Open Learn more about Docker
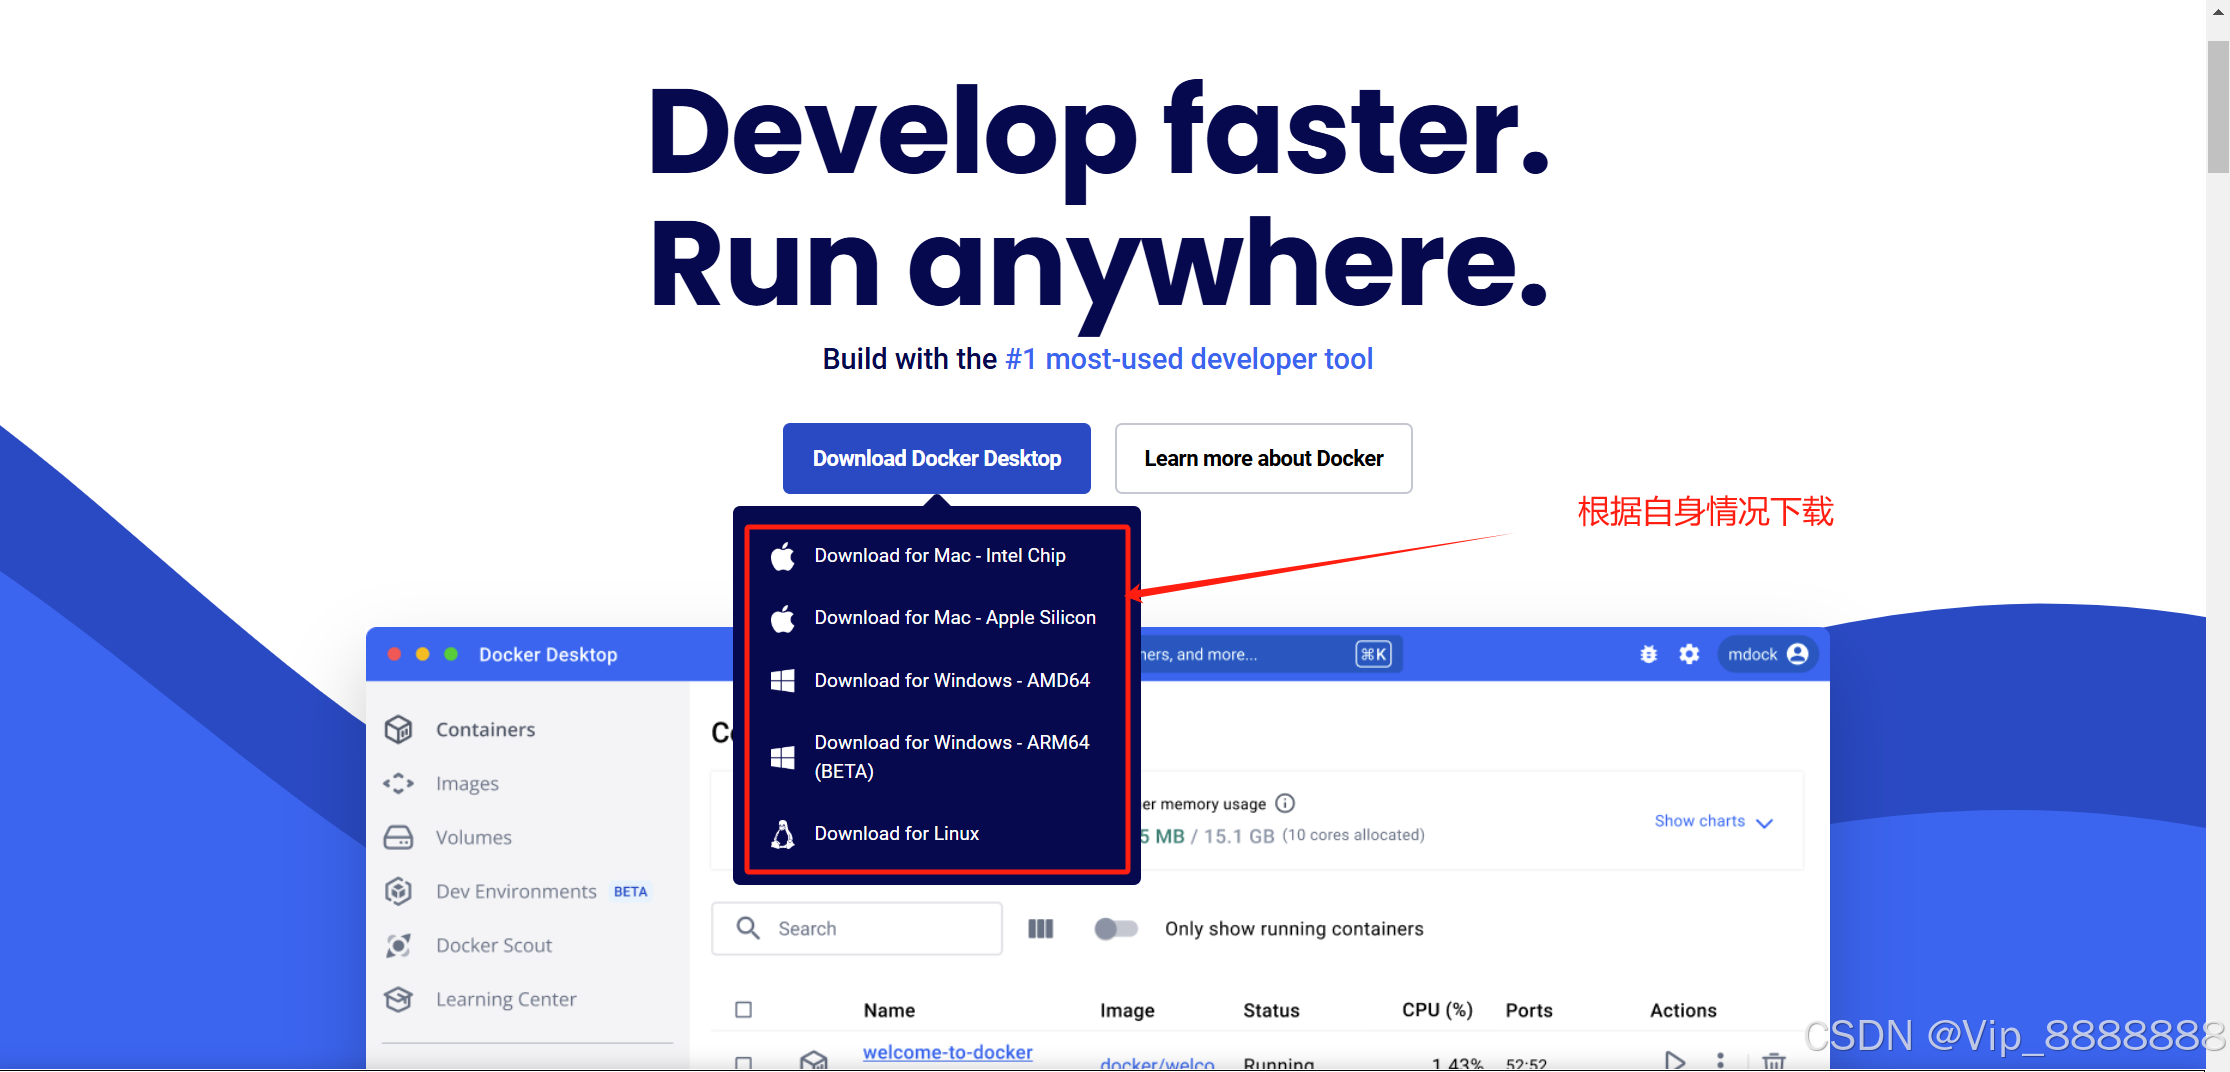The image size is (2230, 1072). coord(1263,458)
